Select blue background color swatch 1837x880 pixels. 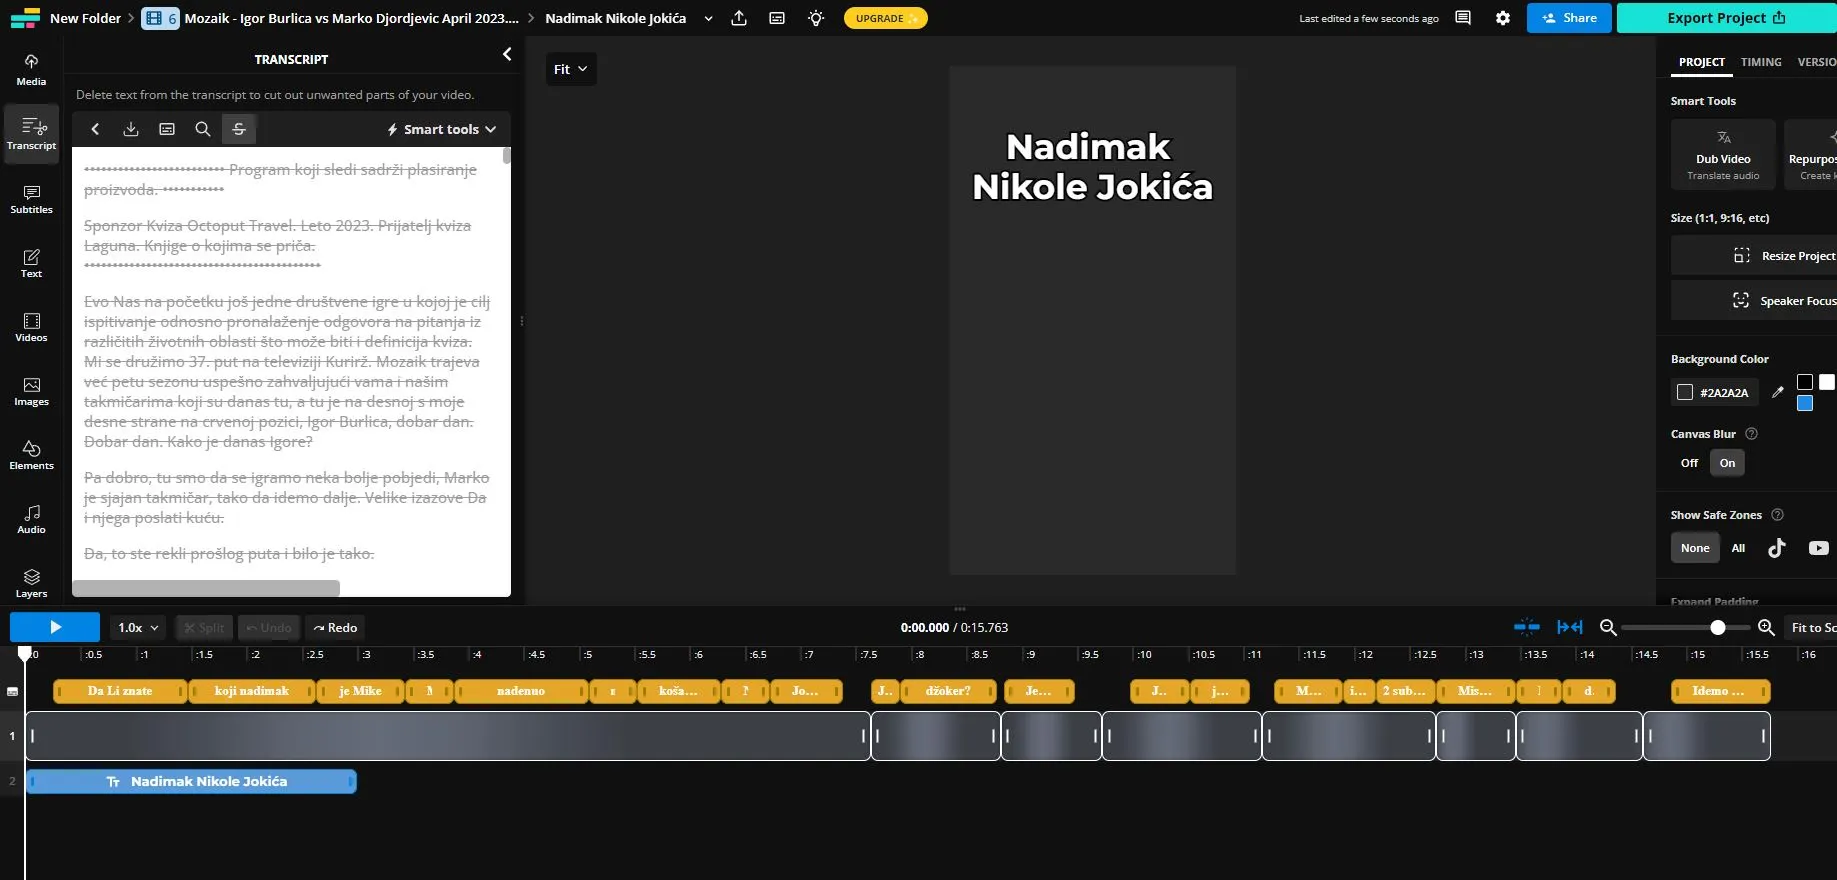click(1805, 403)
